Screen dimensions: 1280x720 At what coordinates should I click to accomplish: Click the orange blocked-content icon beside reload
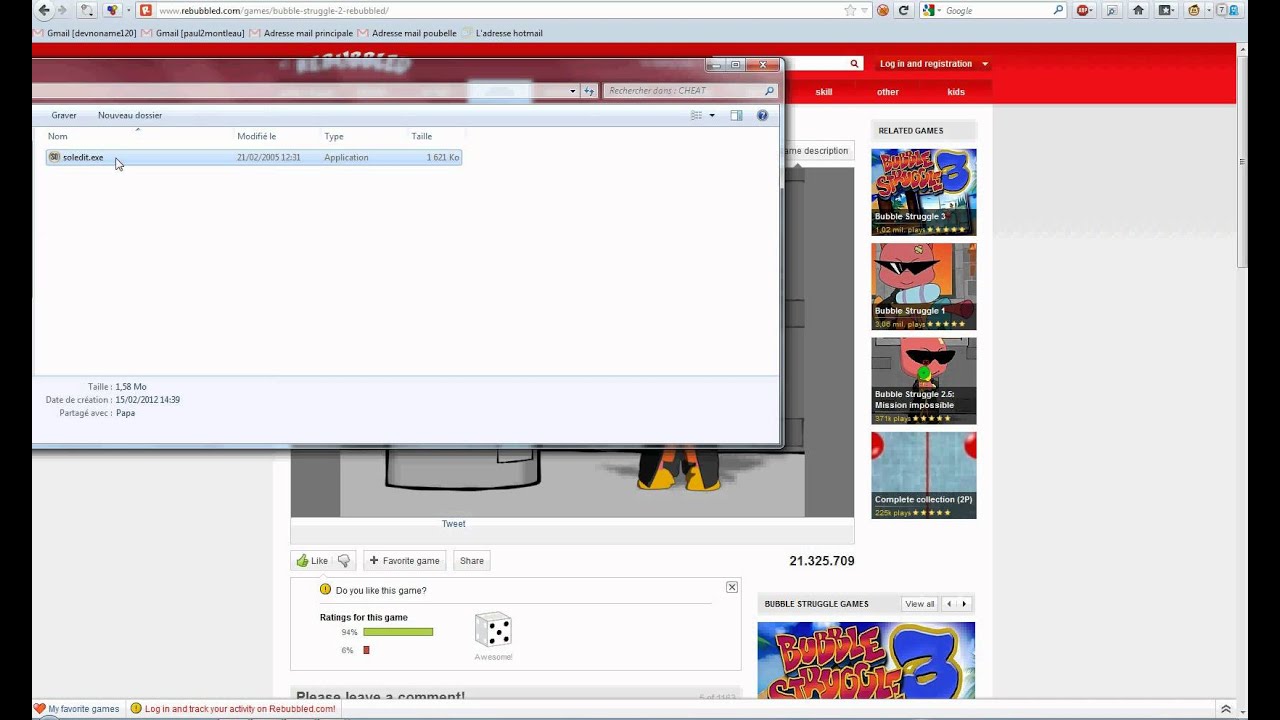point(883,10)
